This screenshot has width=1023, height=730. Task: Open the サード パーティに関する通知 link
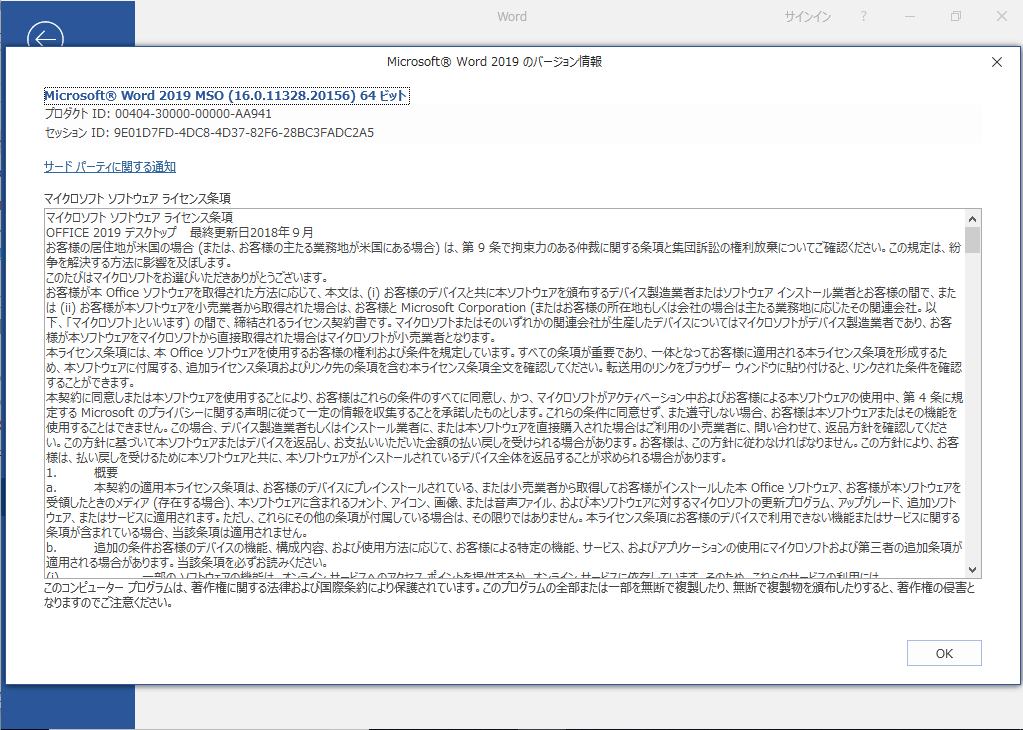(110, 167)
